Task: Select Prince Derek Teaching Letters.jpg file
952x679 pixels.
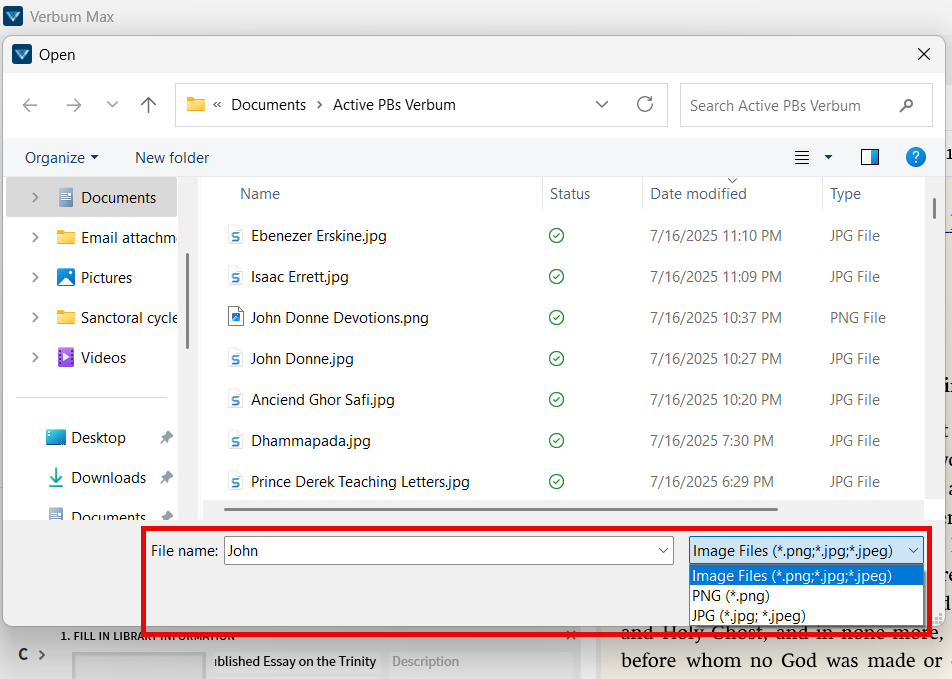Action: (360, 482)
